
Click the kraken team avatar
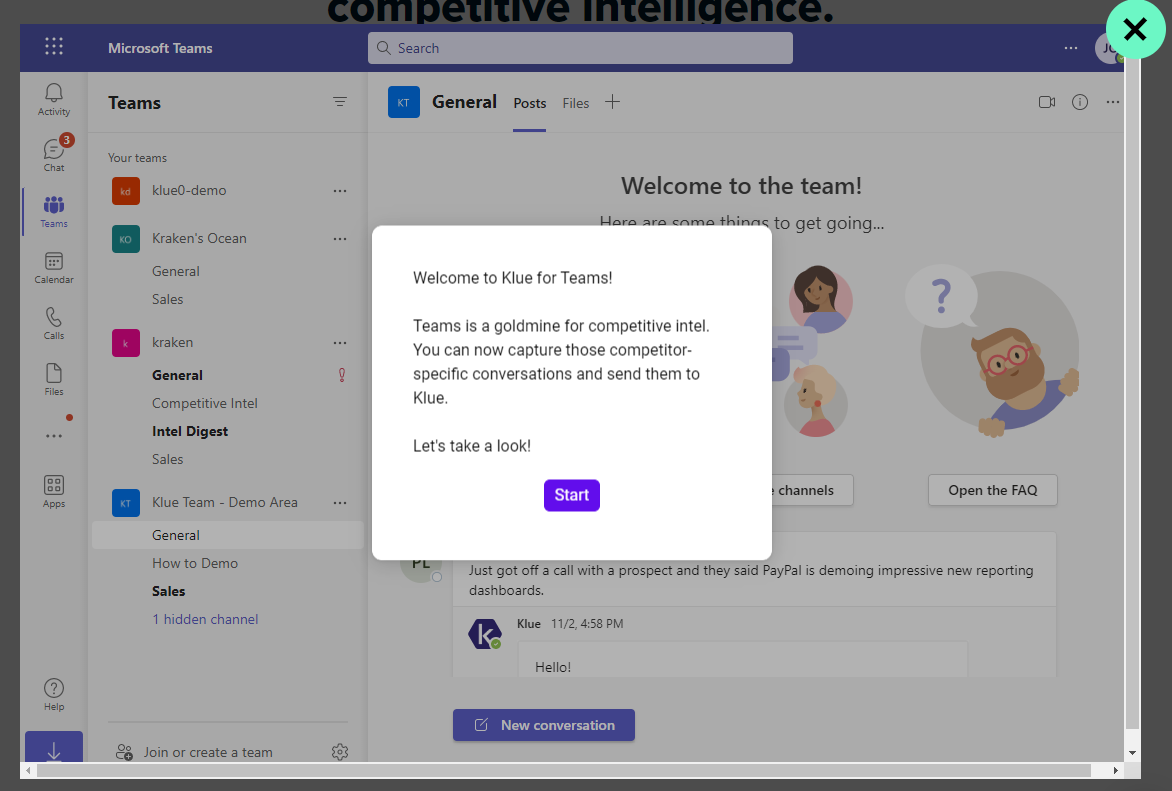(126, 342)
